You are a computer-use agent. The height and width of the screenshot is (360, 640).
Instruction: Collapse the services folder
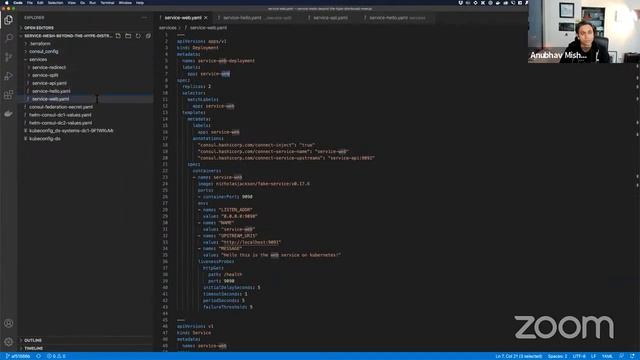38,60
